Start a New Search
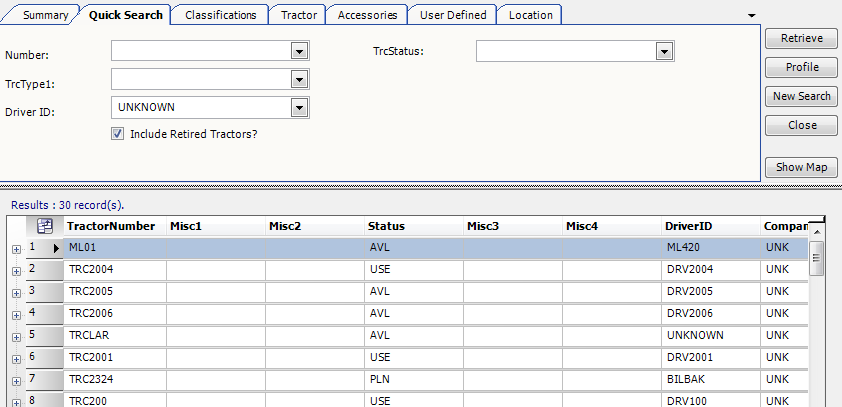 tap(801, 96)
